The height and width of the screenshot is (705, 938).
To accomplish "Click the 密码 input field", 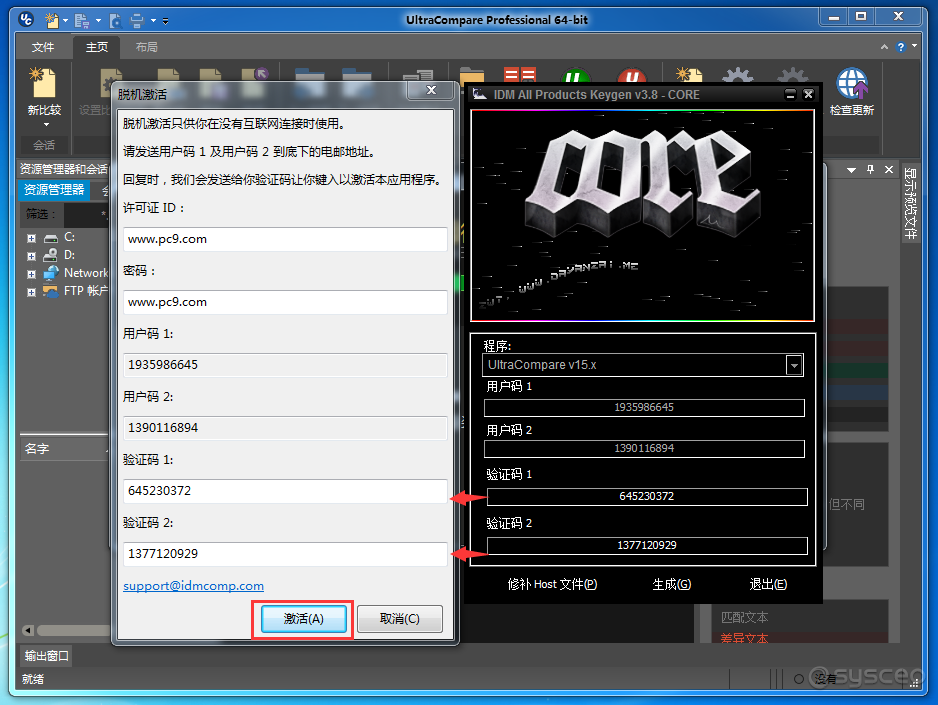I will point(285,303).
